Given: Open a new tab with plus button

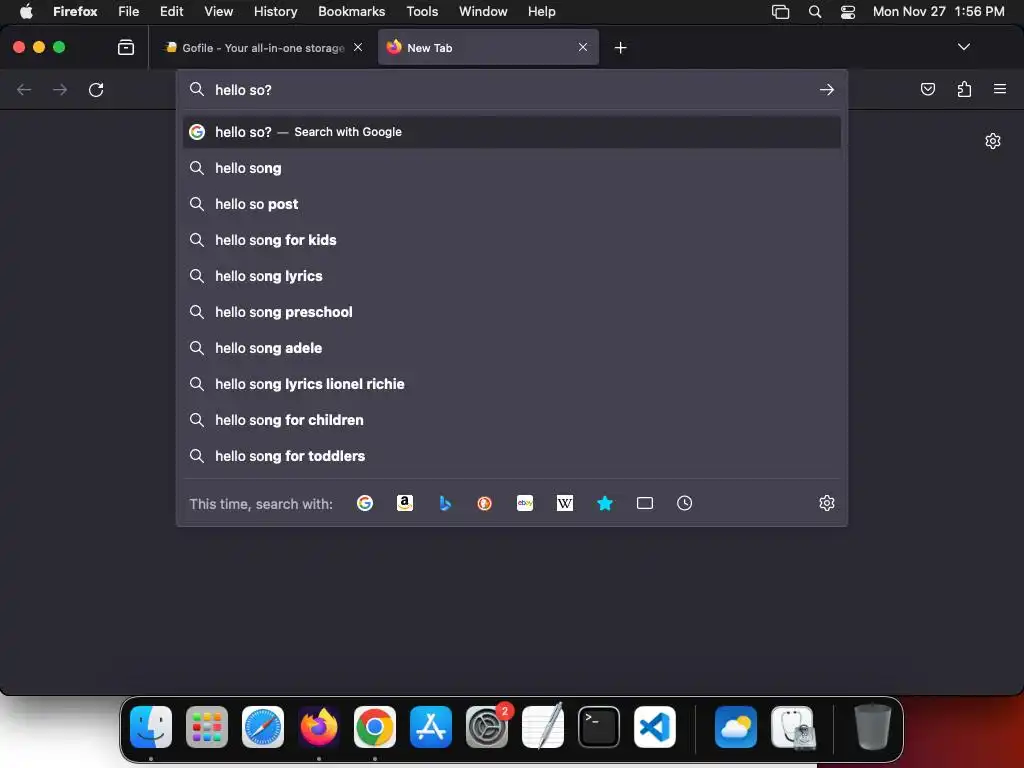Looking at the screenshot, I should point(620,48).
